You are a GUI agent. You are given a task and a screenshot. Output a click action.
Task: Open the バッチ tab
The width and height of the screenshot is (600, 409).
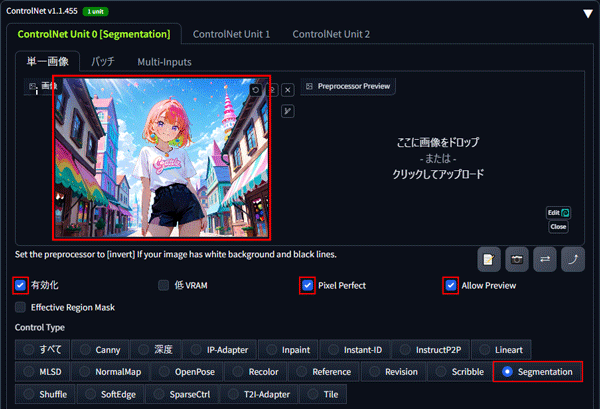[x=102, y=62]
